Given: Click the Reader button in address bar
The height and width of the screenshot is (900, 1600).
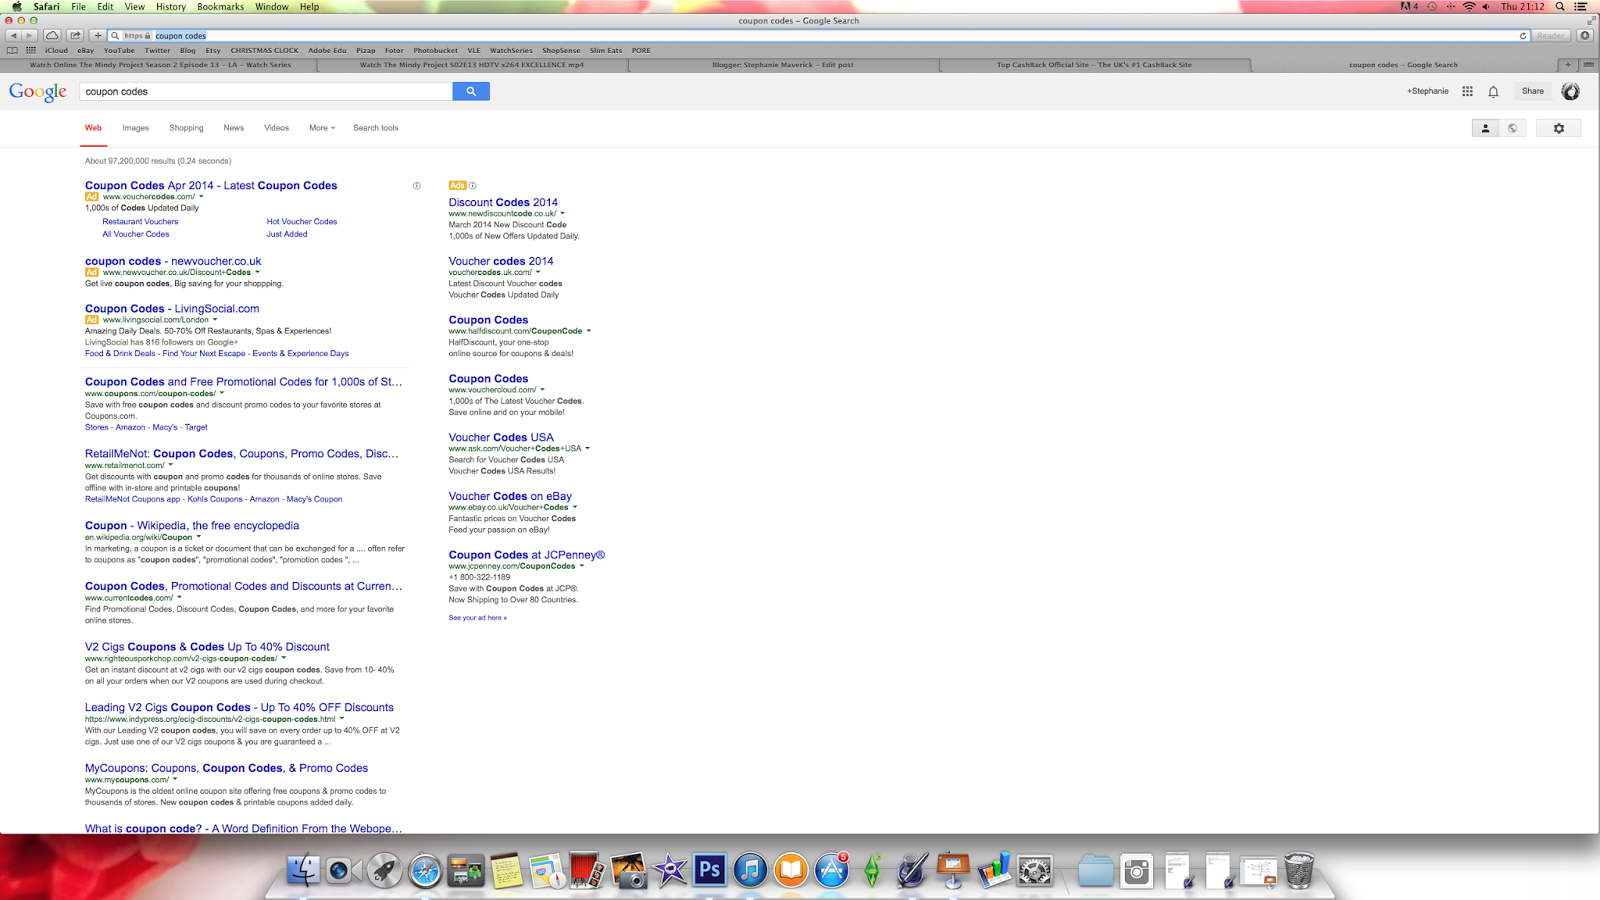Looking at the screenshot, I should click(x=1551, y=36).
